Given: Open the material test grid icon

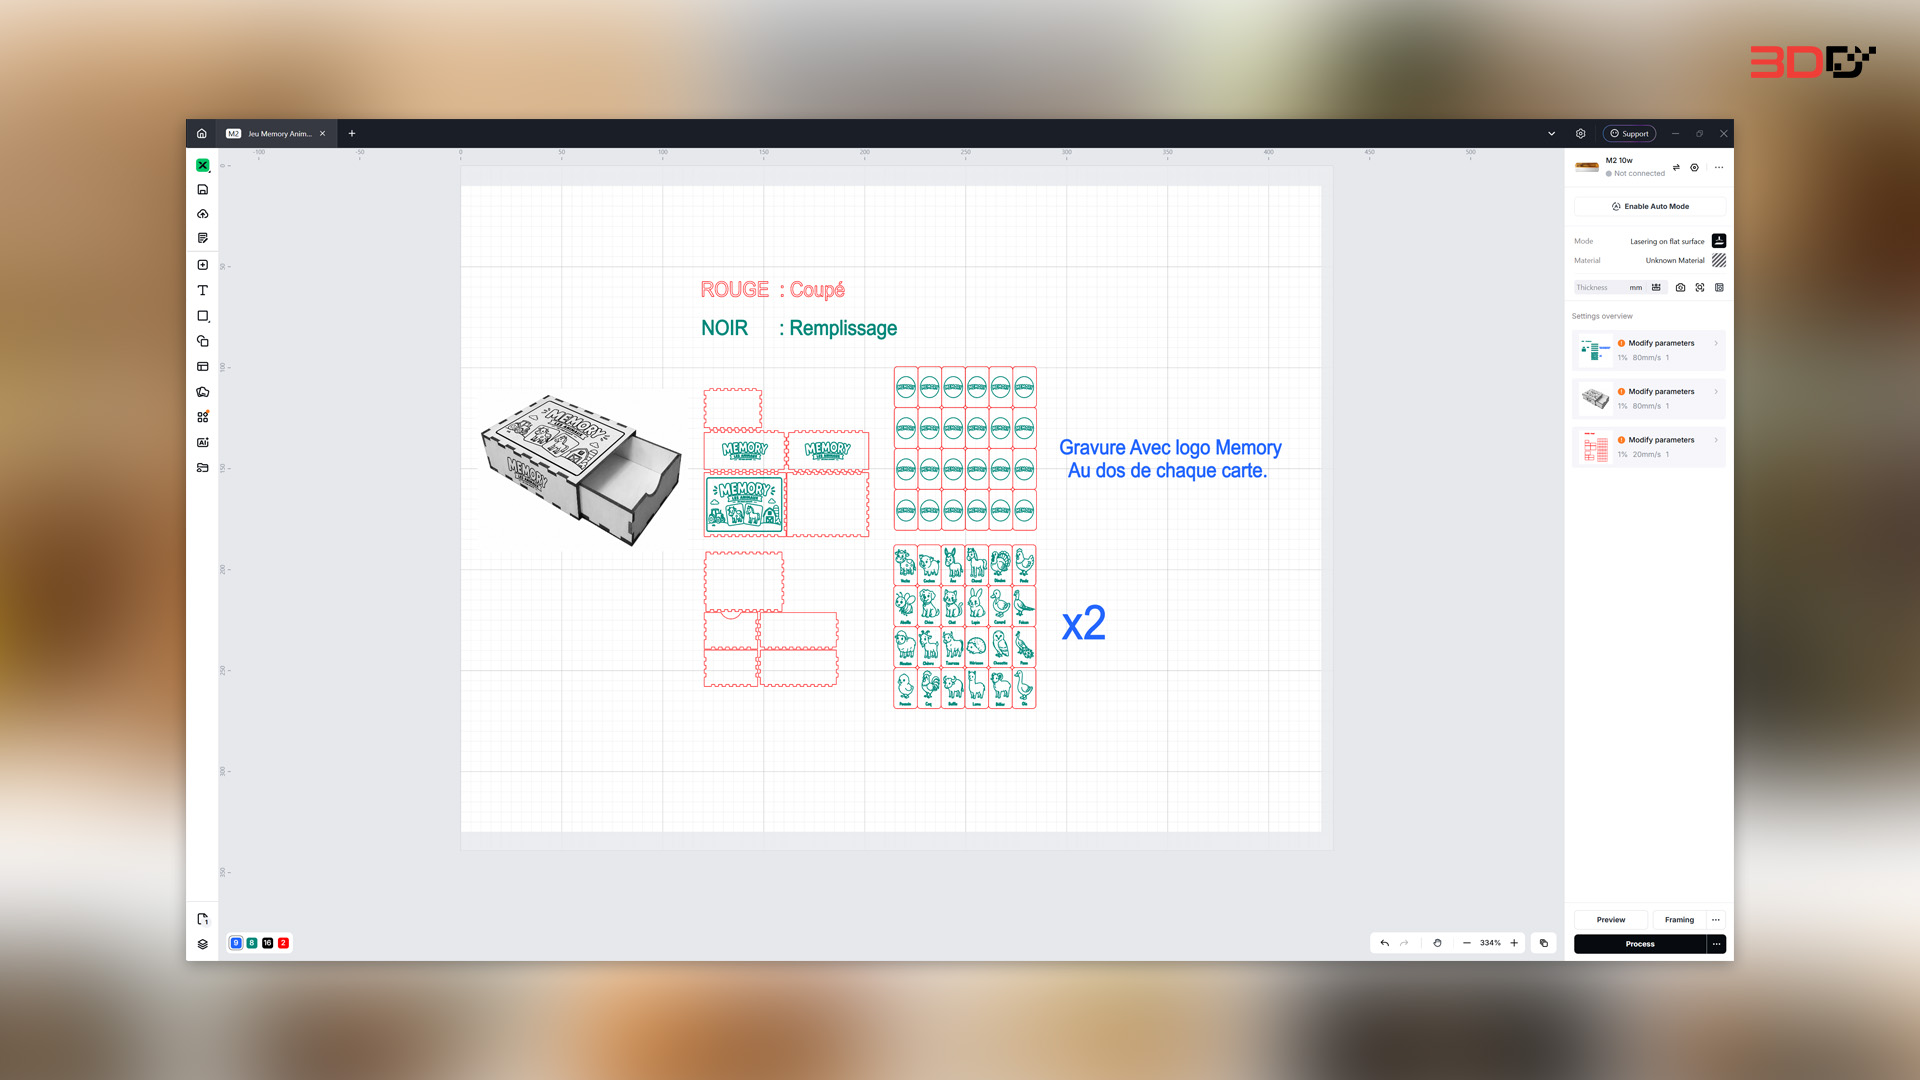Looking at the screenshot, I should click(x=1720, y=288).
